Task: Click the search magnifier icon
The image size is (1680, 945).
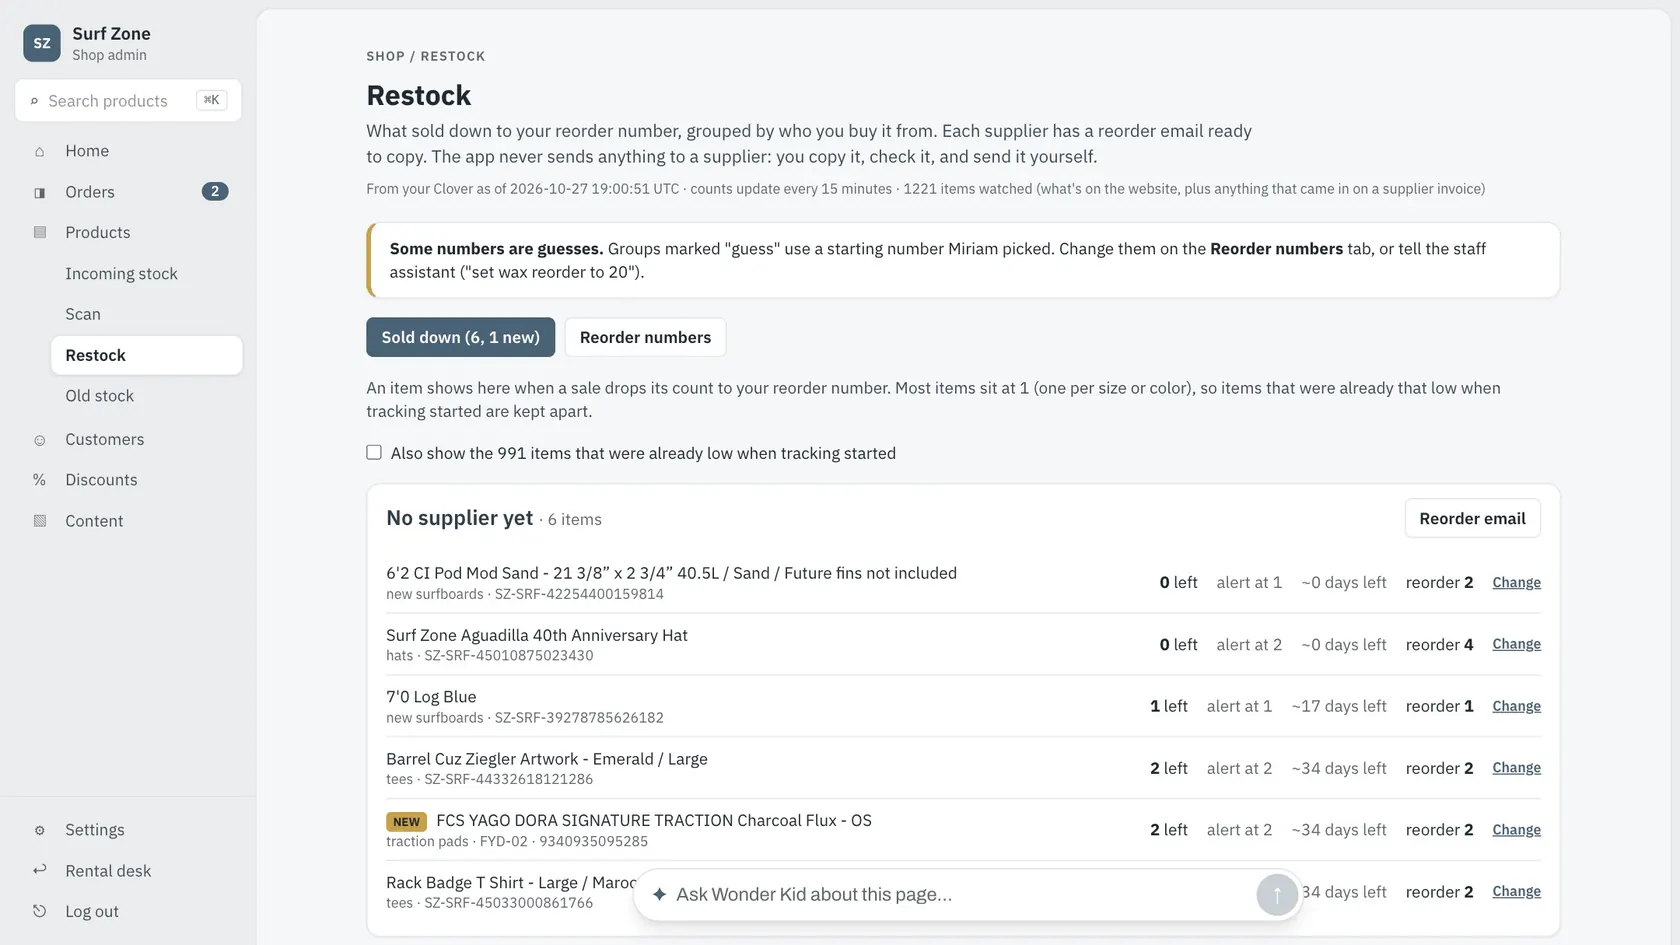Action: [x=34, y=101]
